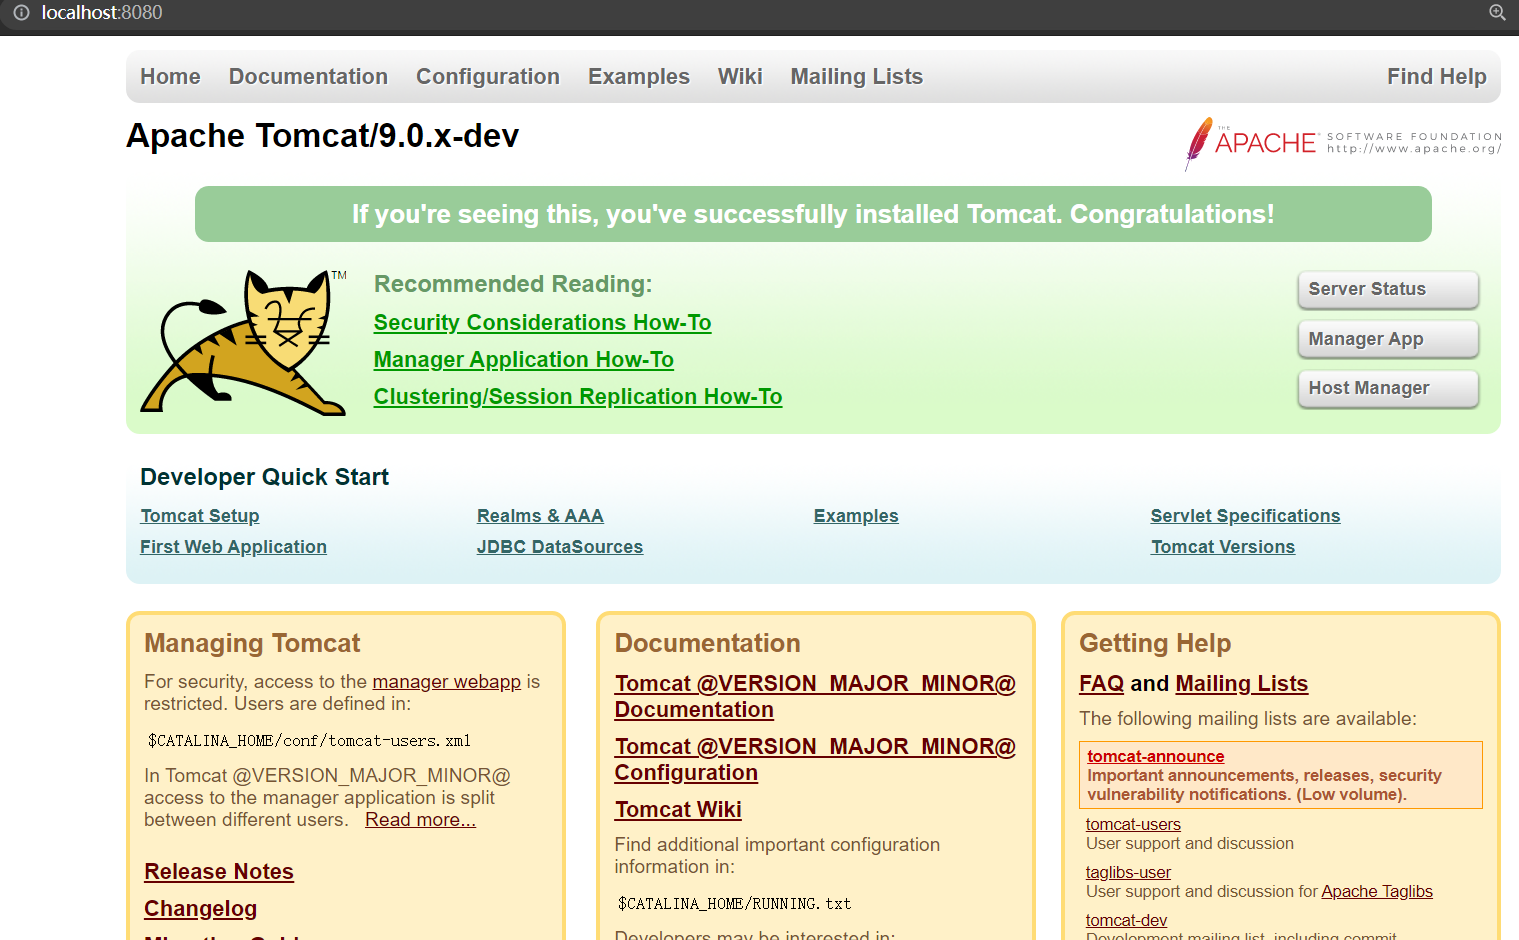Screen dimensions: 1519x940
Task: Click the Host Manager button
Action: coord(1388,388)
